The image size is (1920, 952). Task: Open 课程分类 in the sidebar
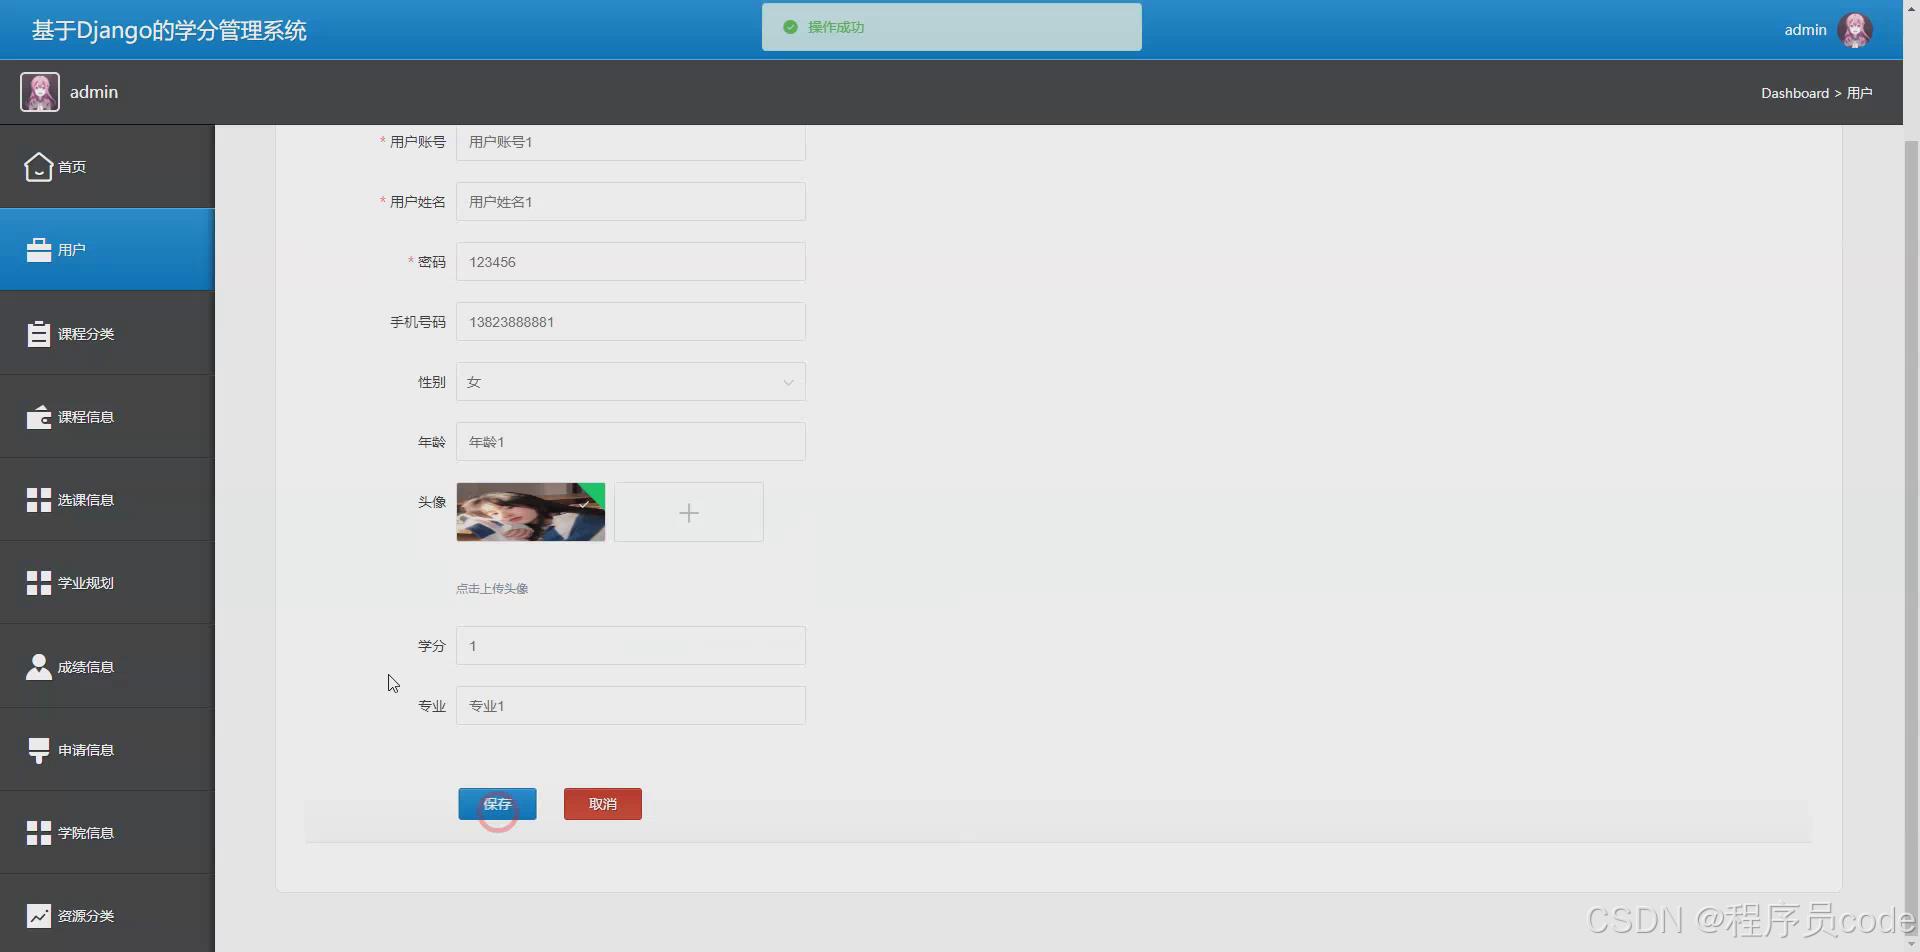(107, 333)
